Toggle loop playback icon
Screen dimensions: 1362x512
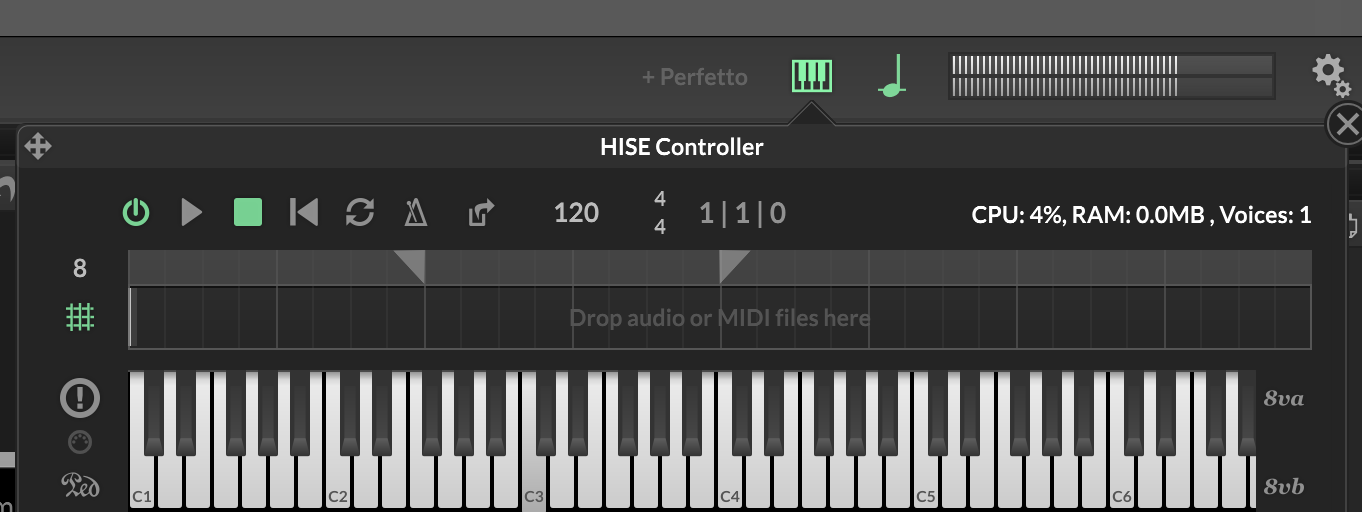(x=360, y=212)
